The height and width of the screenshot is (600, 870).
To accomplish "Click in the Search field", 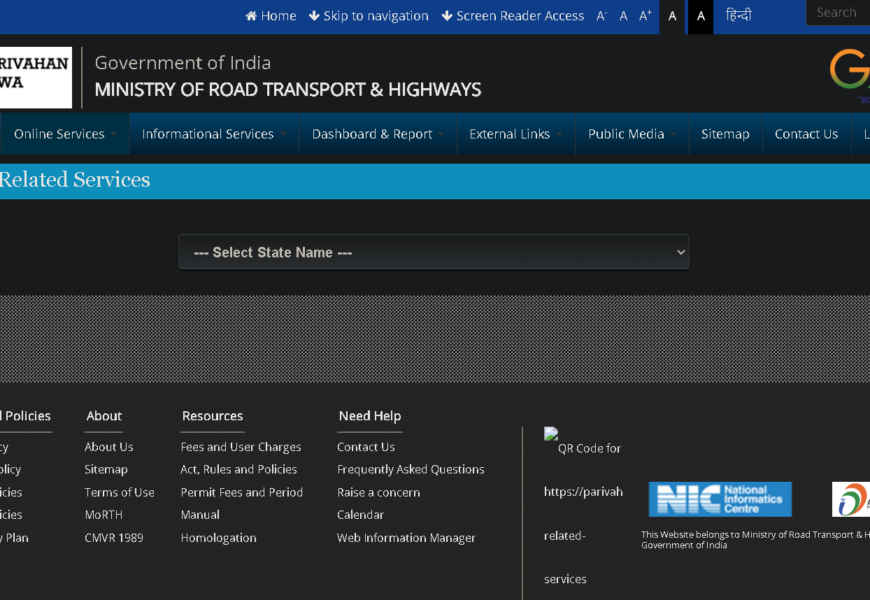I will click(x=838, y=13).
